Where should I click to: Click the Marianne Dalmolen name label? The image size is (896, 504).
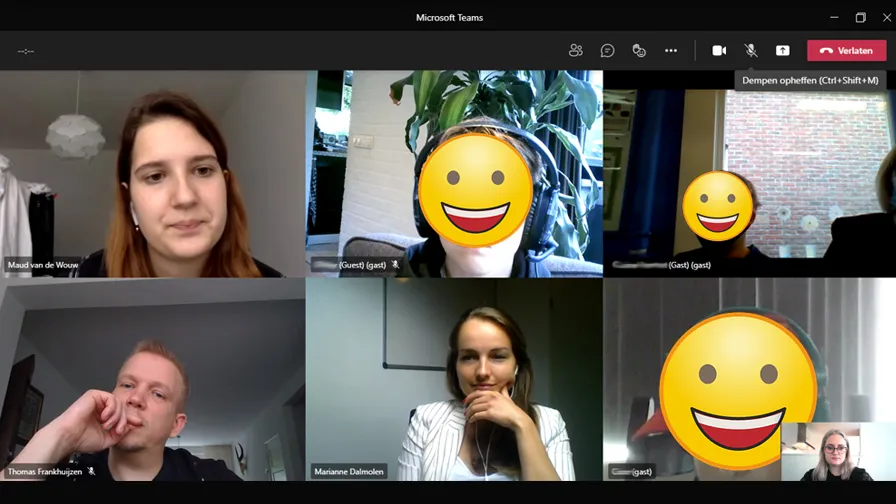(x=348, y=471)
